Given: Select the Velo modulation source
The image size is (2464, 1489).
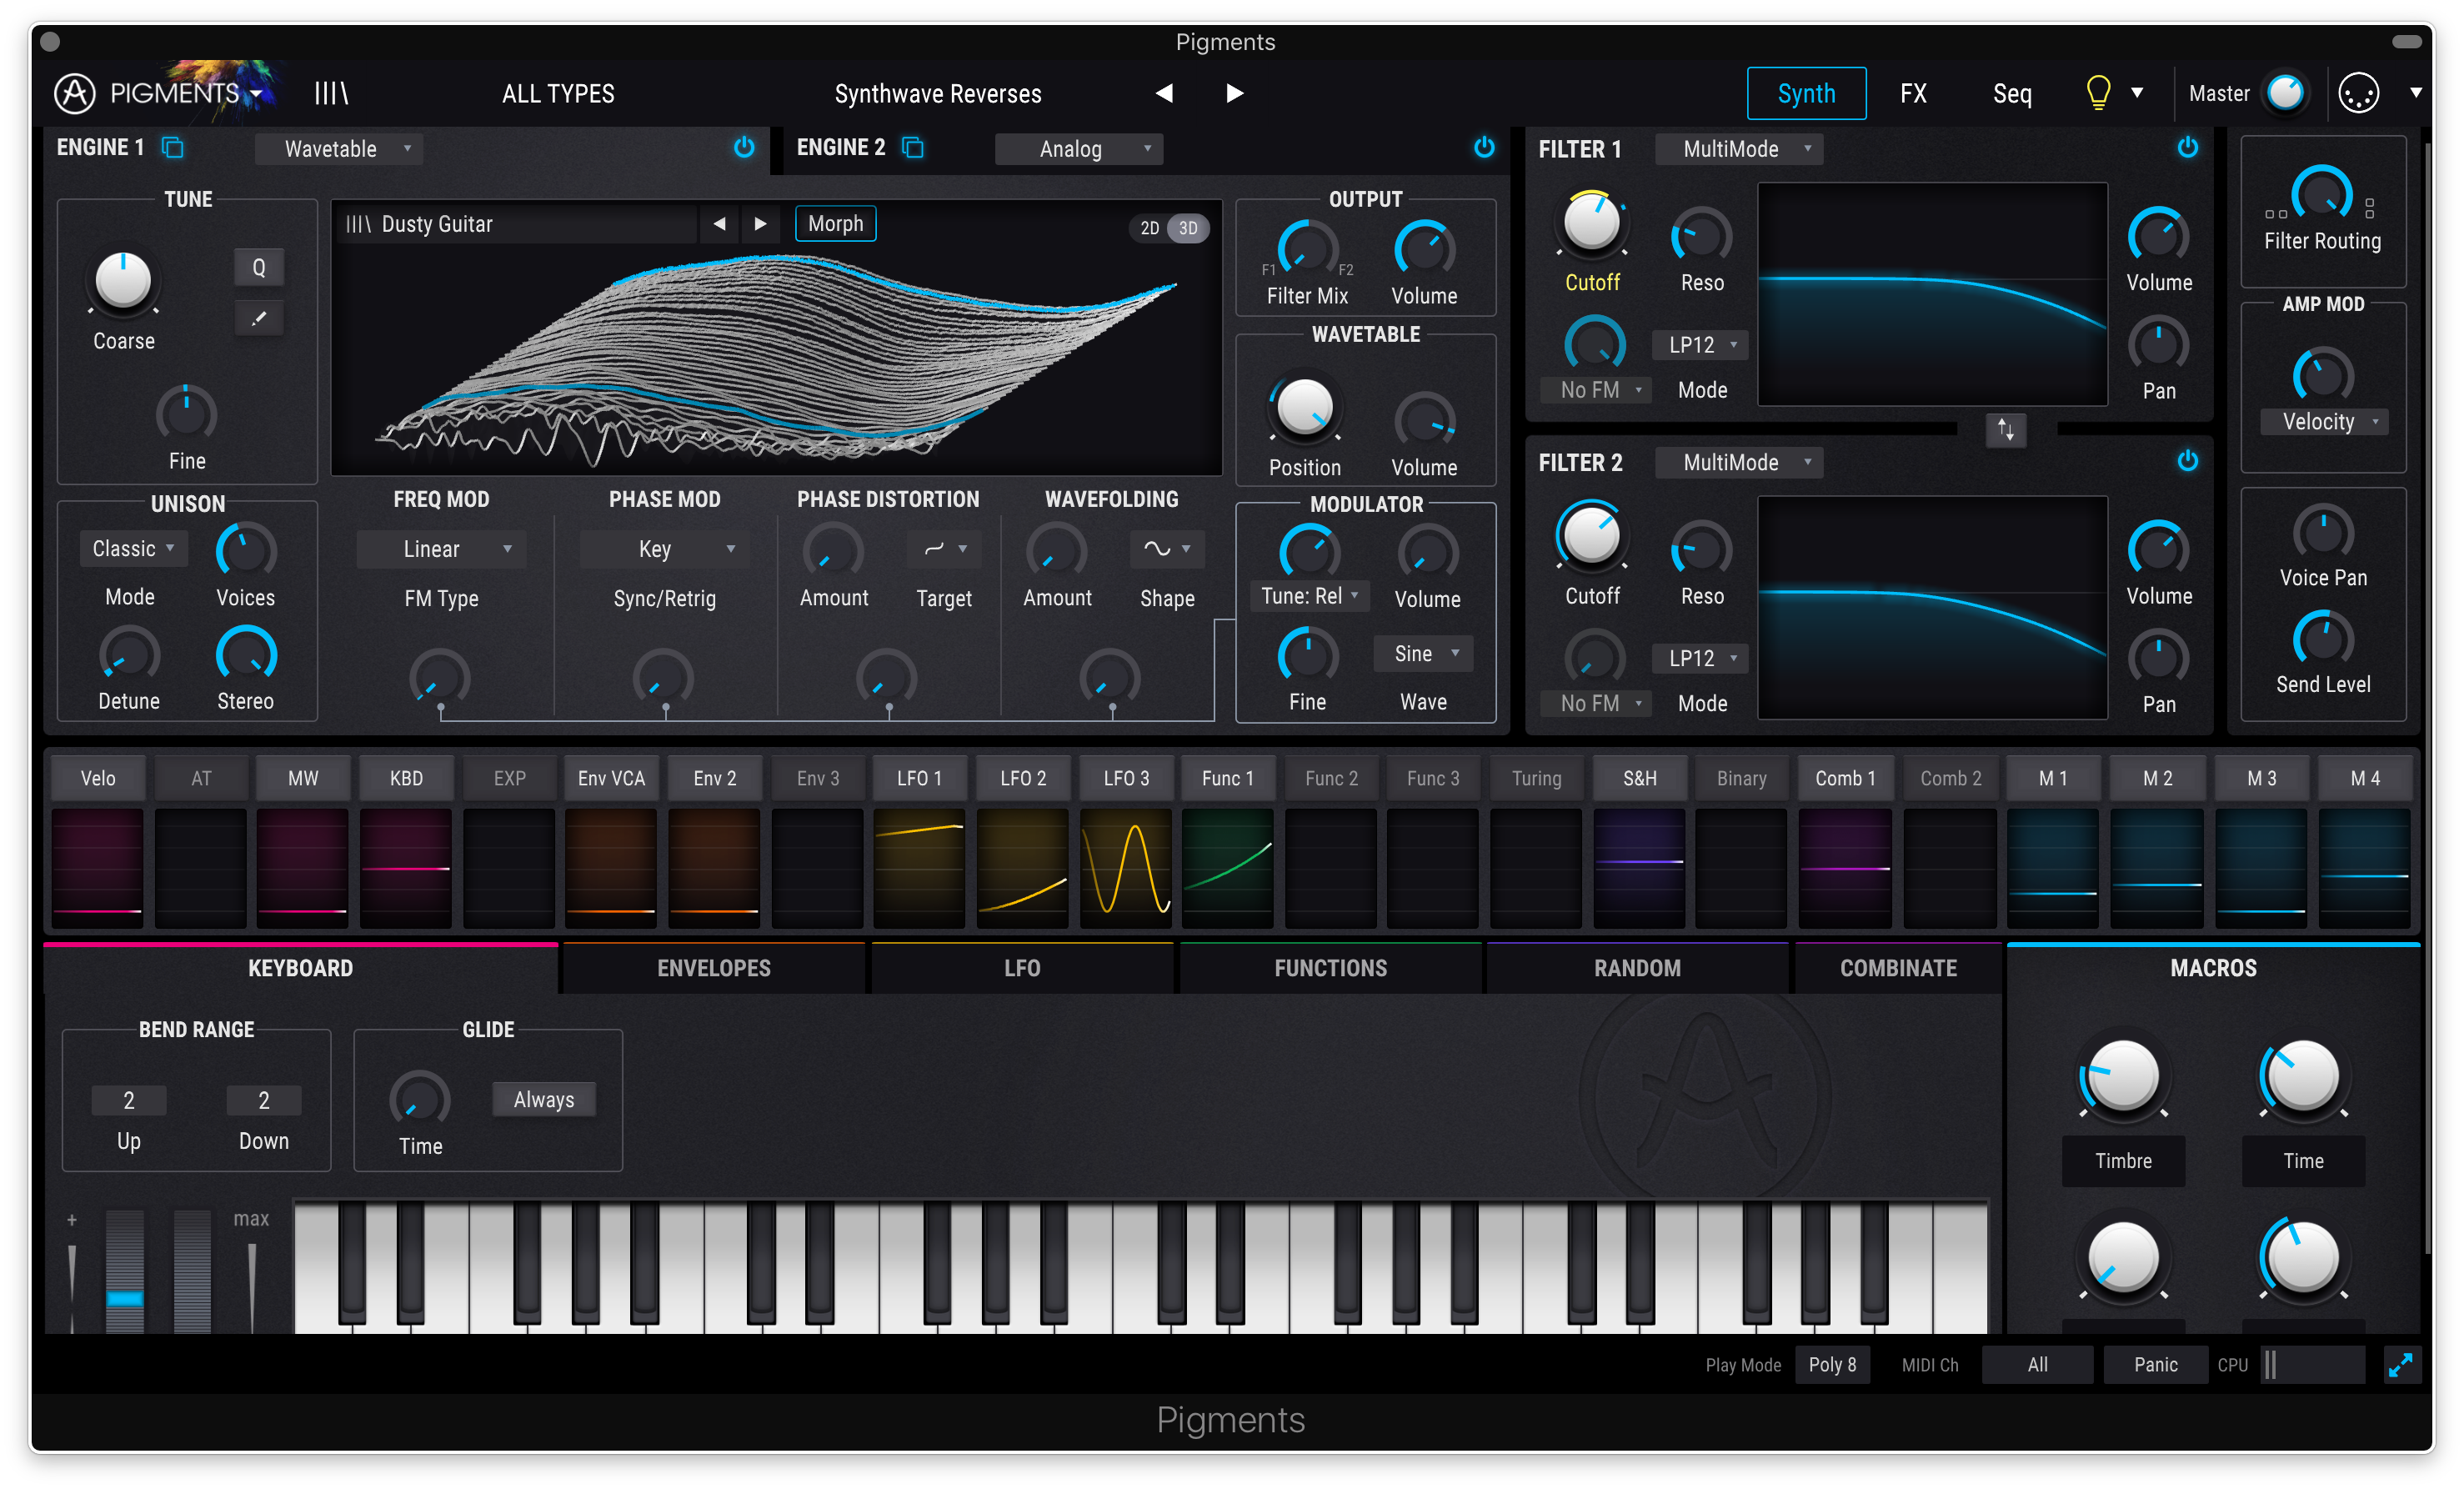Looking at the screenshot, I should (98, 778).
